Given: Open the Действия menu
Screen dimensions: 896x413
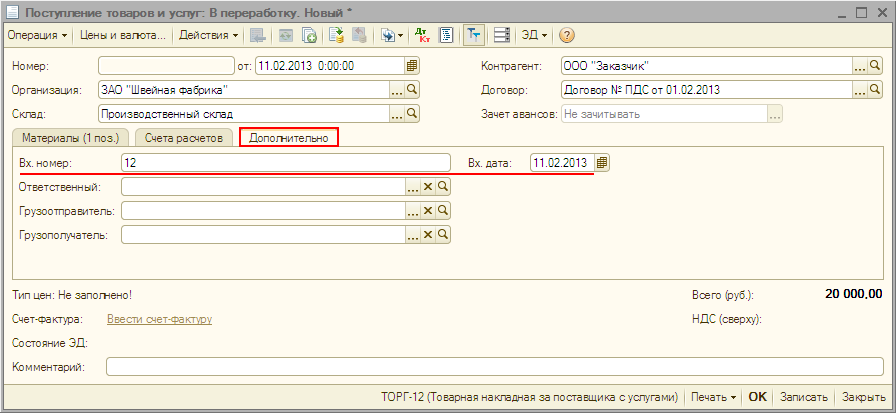Looking at the screenshot, I should (x=208, y=35).
